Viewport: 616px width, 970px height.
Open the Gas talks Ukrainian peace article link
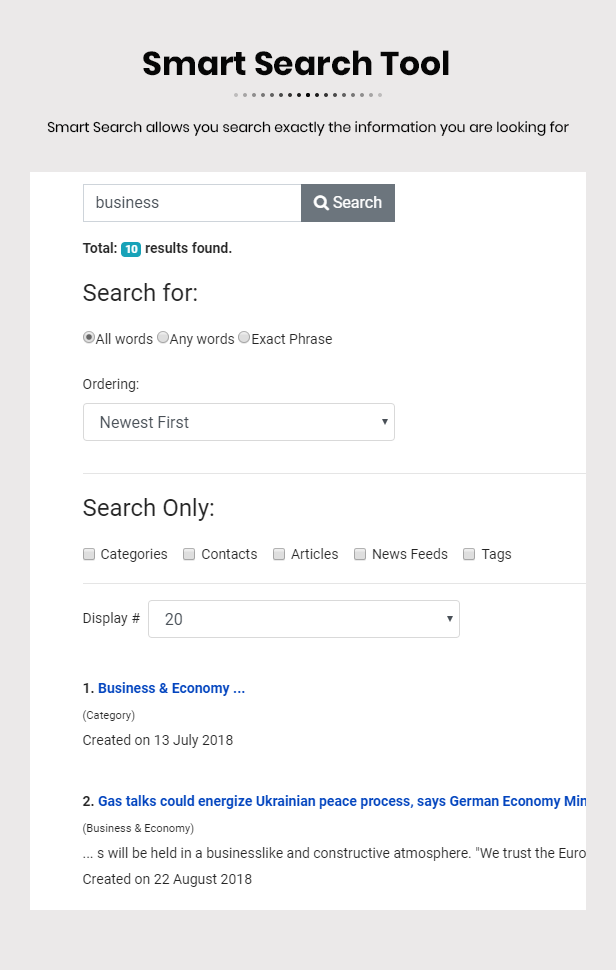pos(342,801)
